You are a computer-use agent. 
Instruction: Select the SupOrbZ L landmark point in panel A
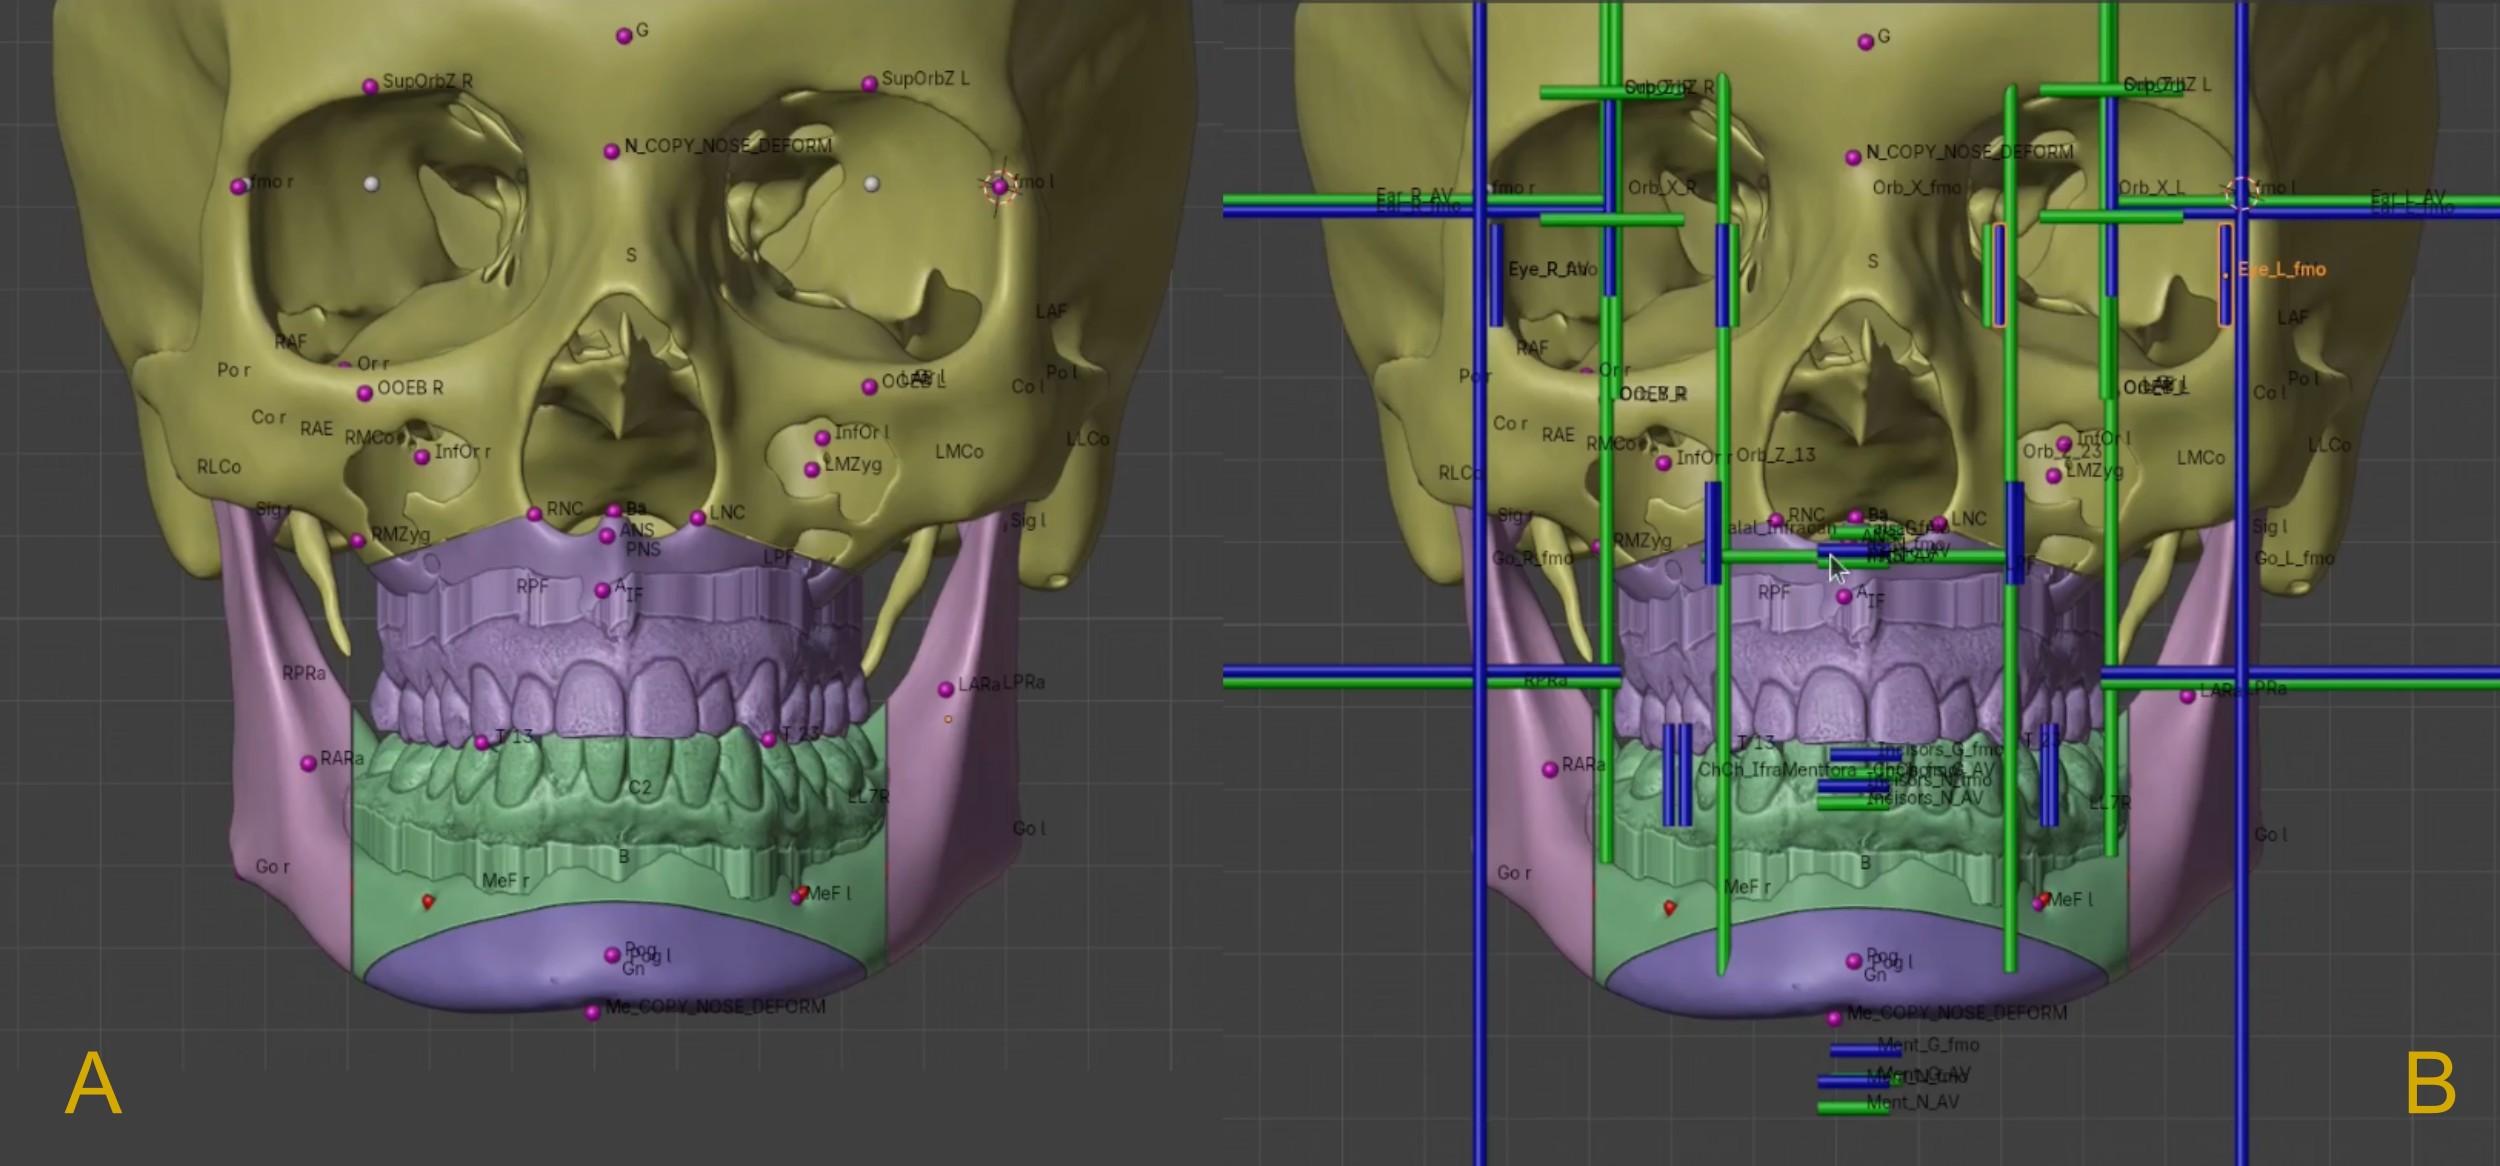tap(869, 84)
